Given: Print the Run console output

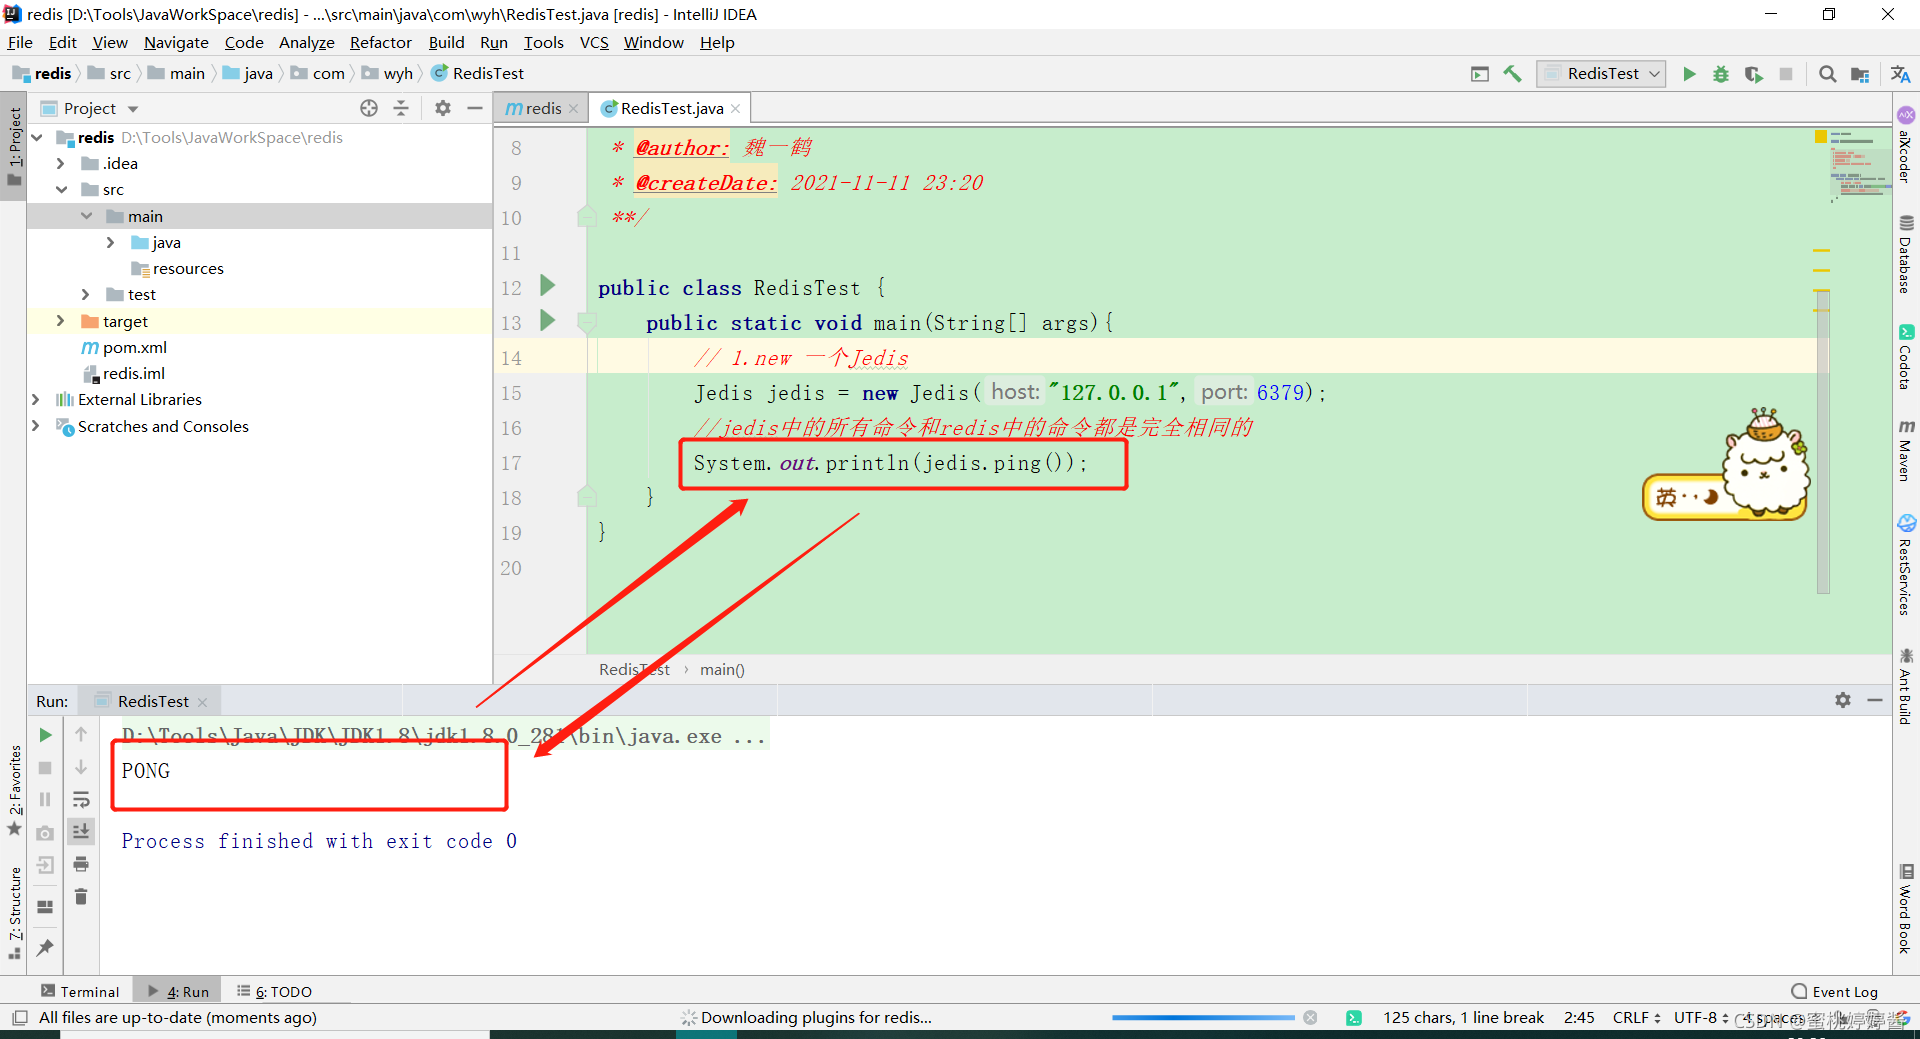Looking at the screenshot, I should [x=81, y=864].
